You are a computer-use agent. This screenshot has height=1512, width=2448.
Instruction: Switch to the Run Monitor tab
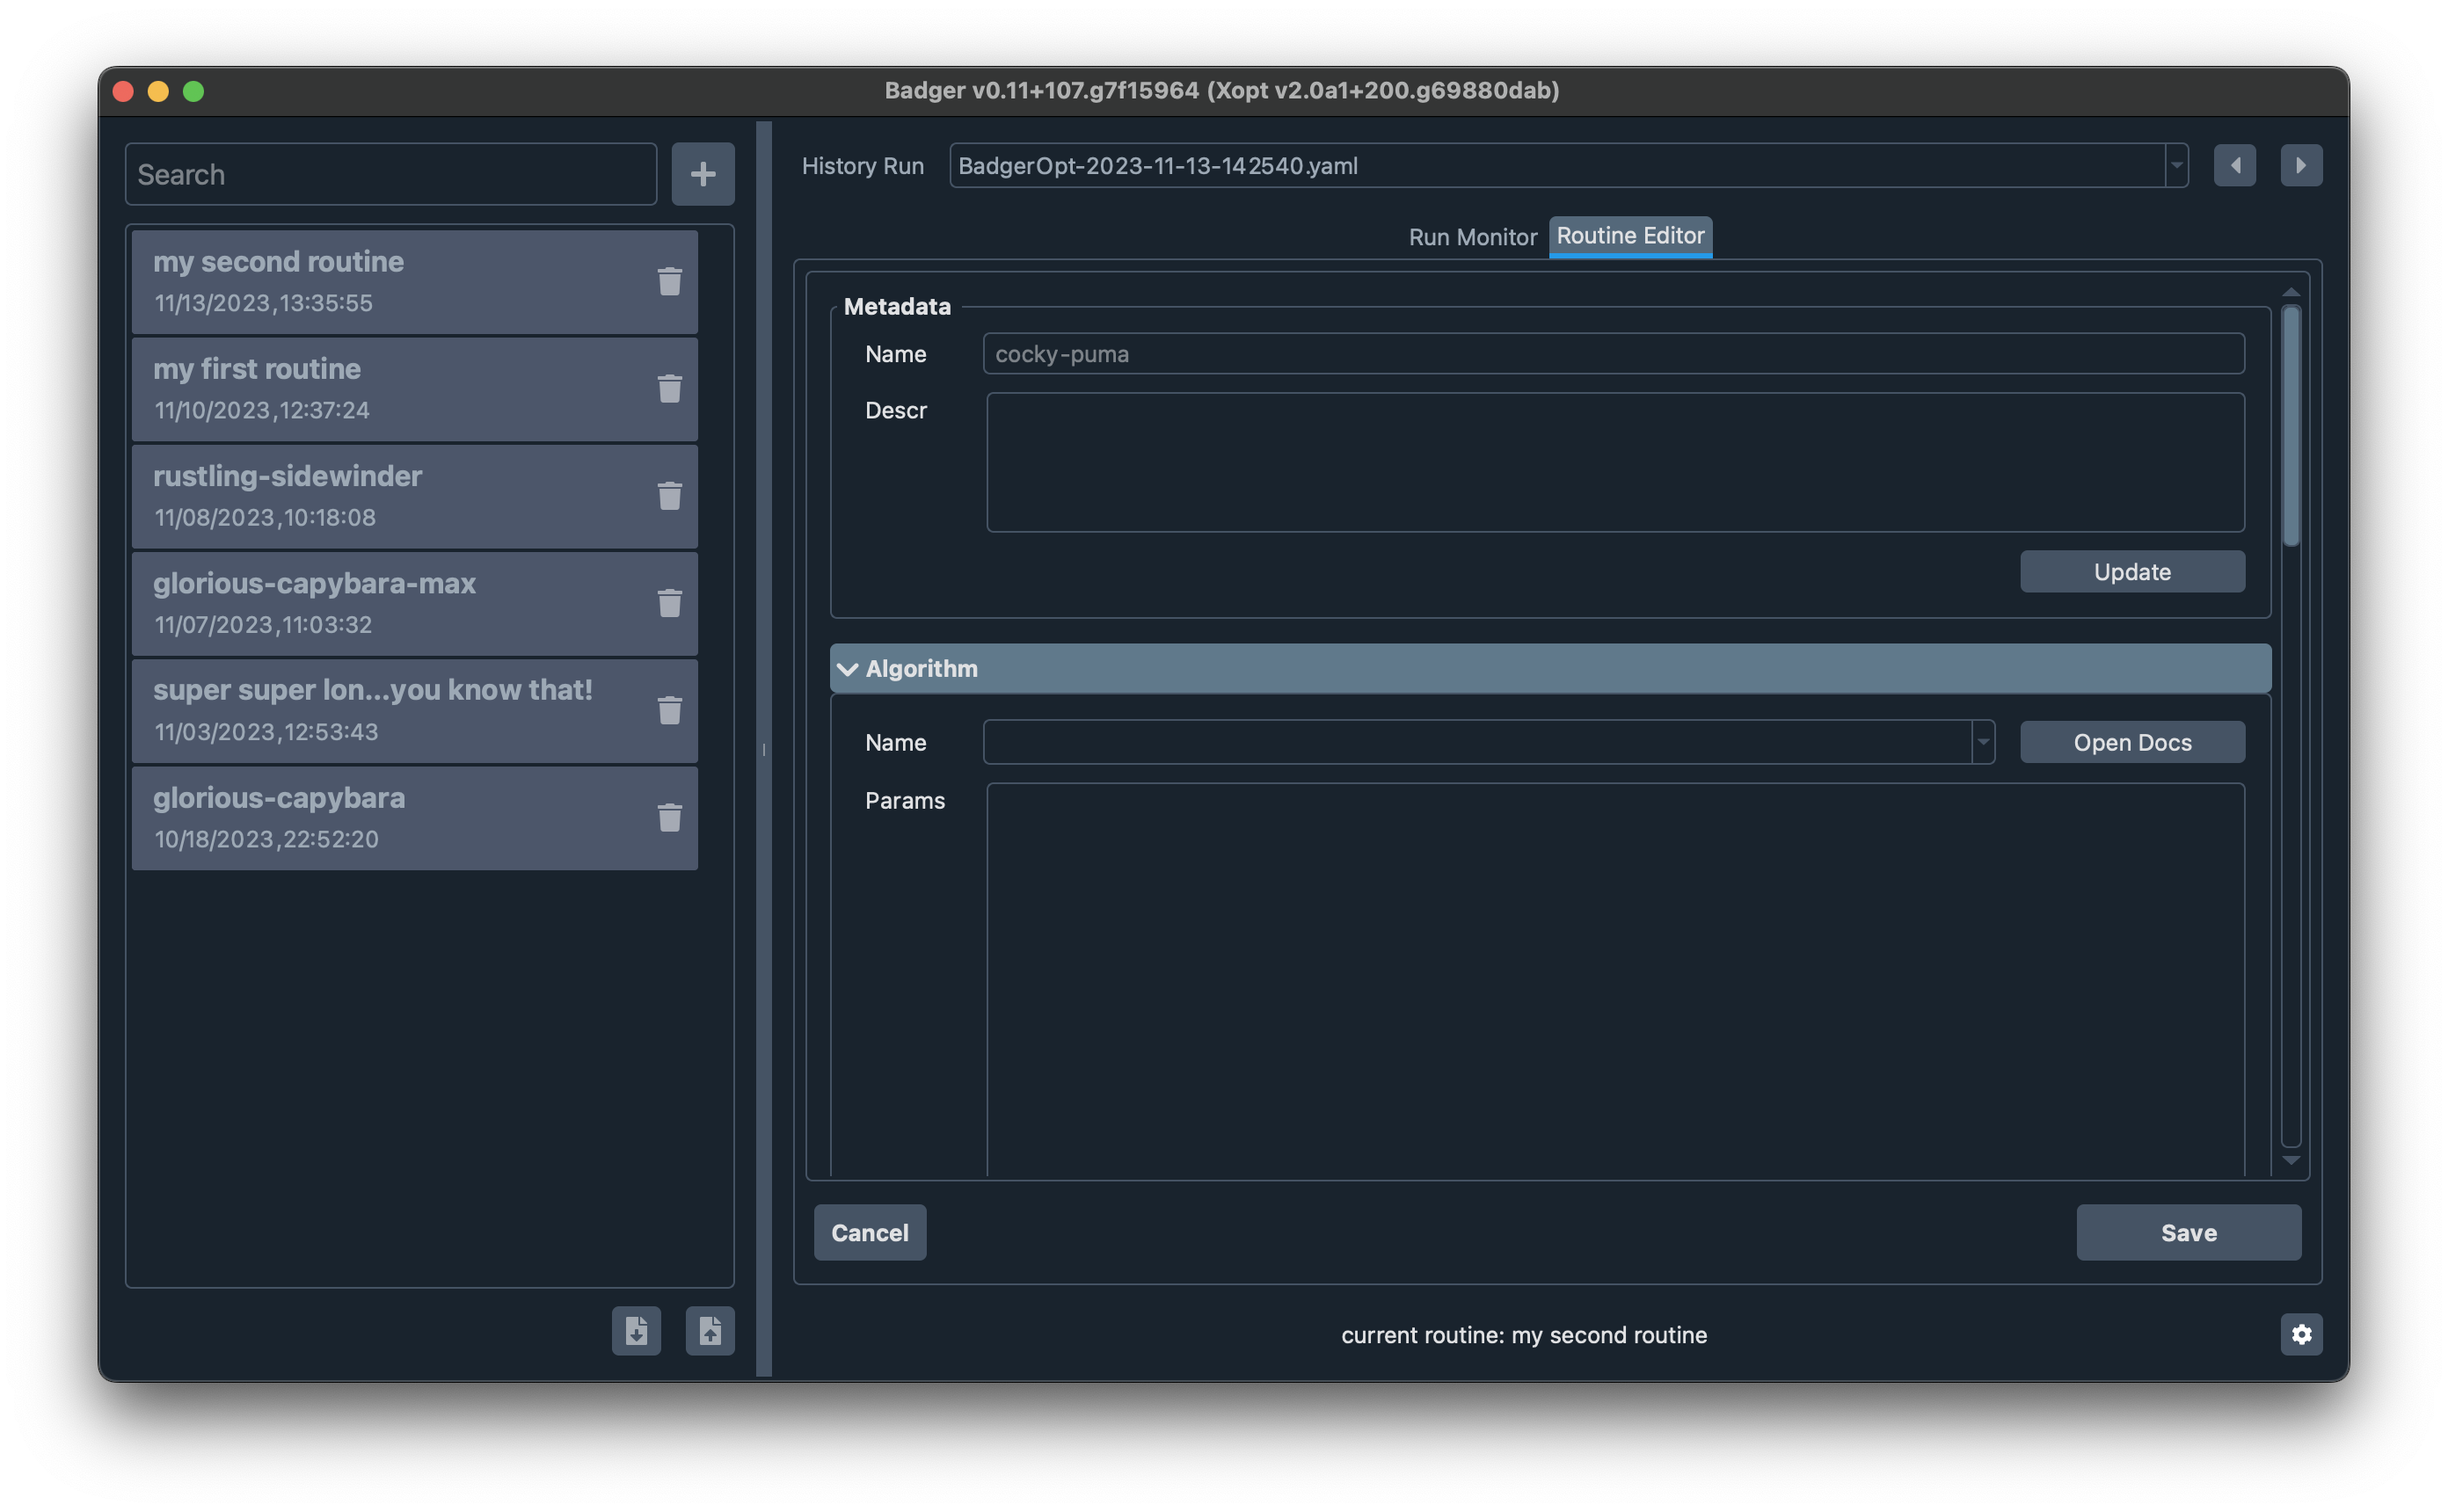point(1472,237)
